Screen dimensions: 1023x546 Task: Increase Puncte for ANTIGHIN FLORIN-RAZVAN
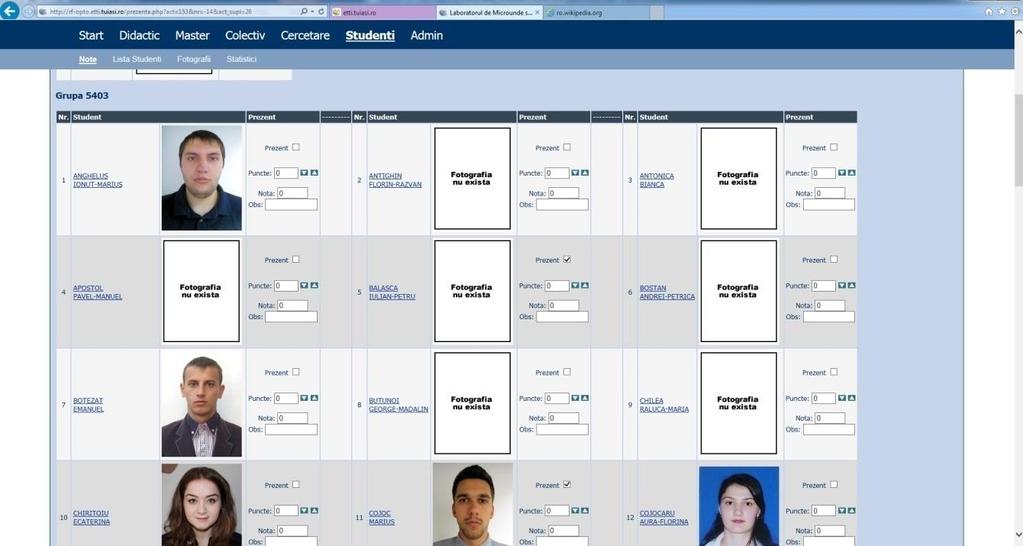click(x=585, y=173)
